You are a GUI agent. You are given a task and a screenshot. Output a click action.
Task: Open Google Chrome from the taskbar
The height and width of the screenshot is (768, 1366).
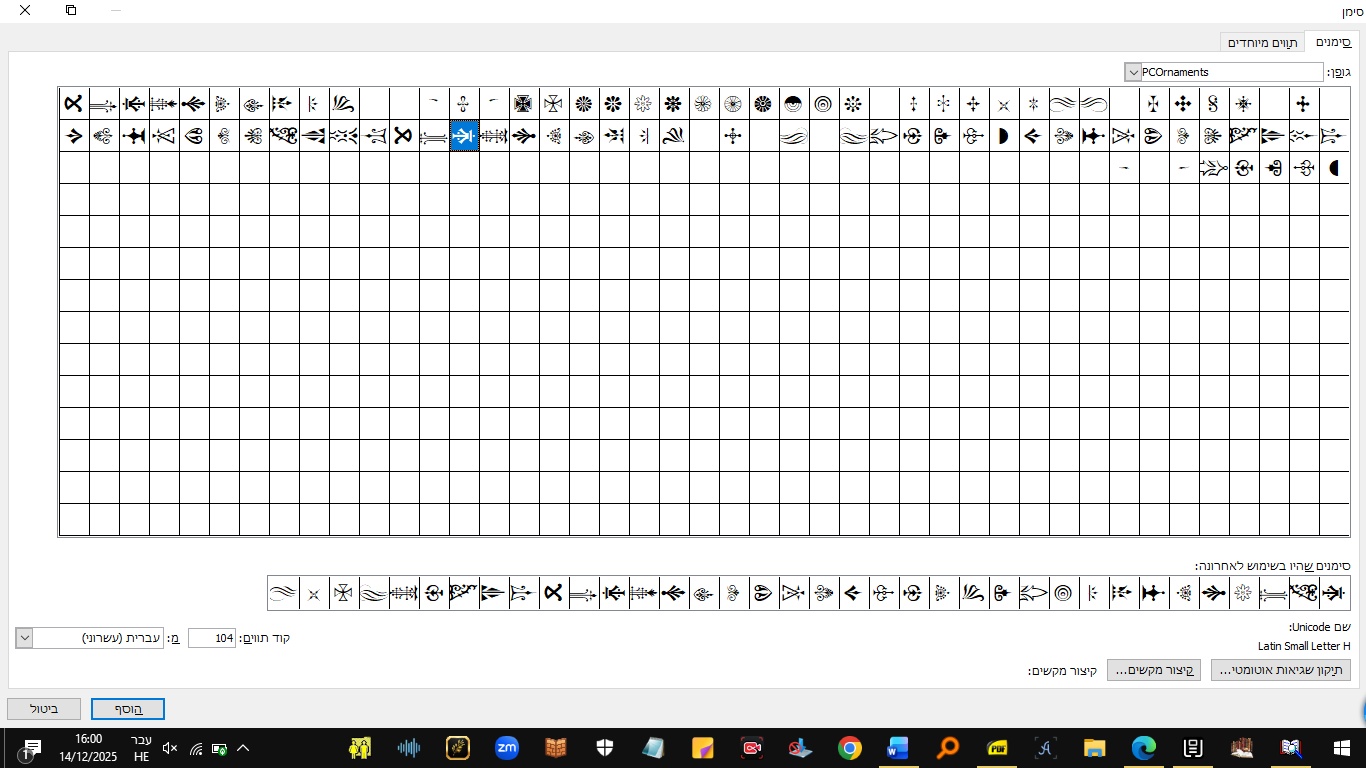(x=849, y=748)
